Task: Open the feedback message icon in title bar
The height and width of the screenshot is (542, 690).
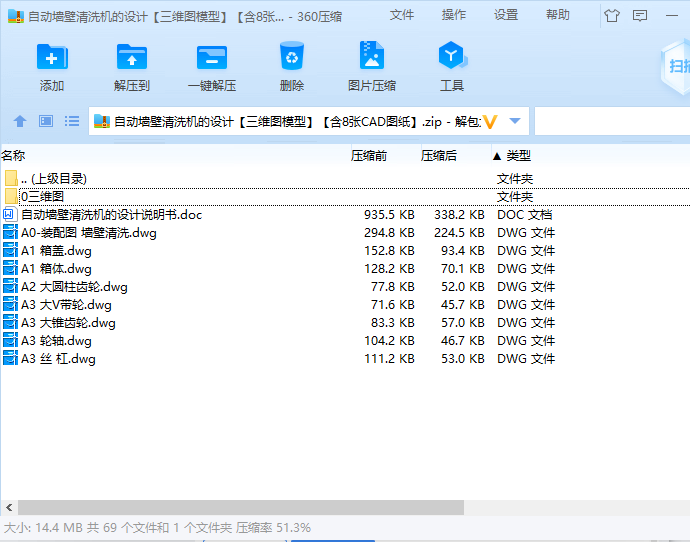Action: [639, 16]
